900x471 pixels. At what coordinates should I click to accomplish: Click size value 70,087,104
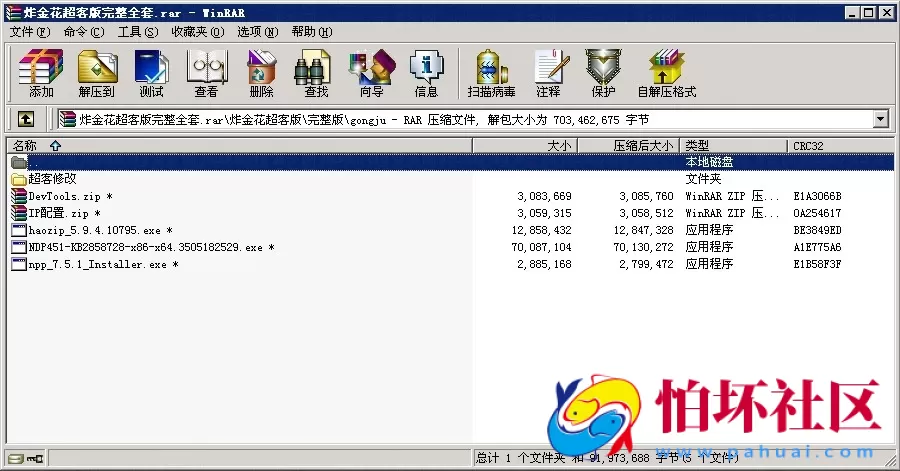541,247
